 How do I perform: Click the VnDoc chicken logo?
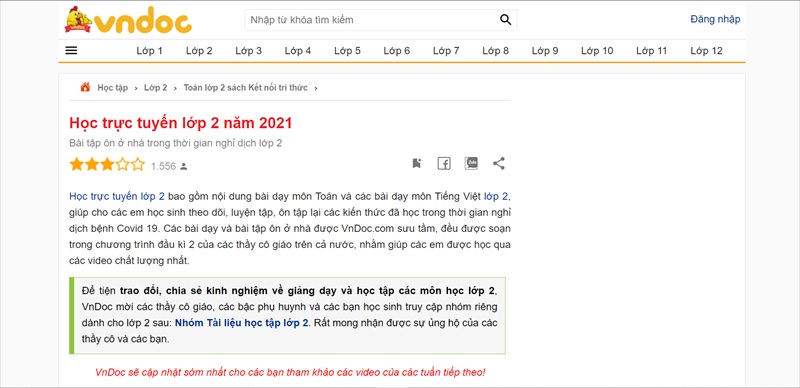tap(128, 20)
